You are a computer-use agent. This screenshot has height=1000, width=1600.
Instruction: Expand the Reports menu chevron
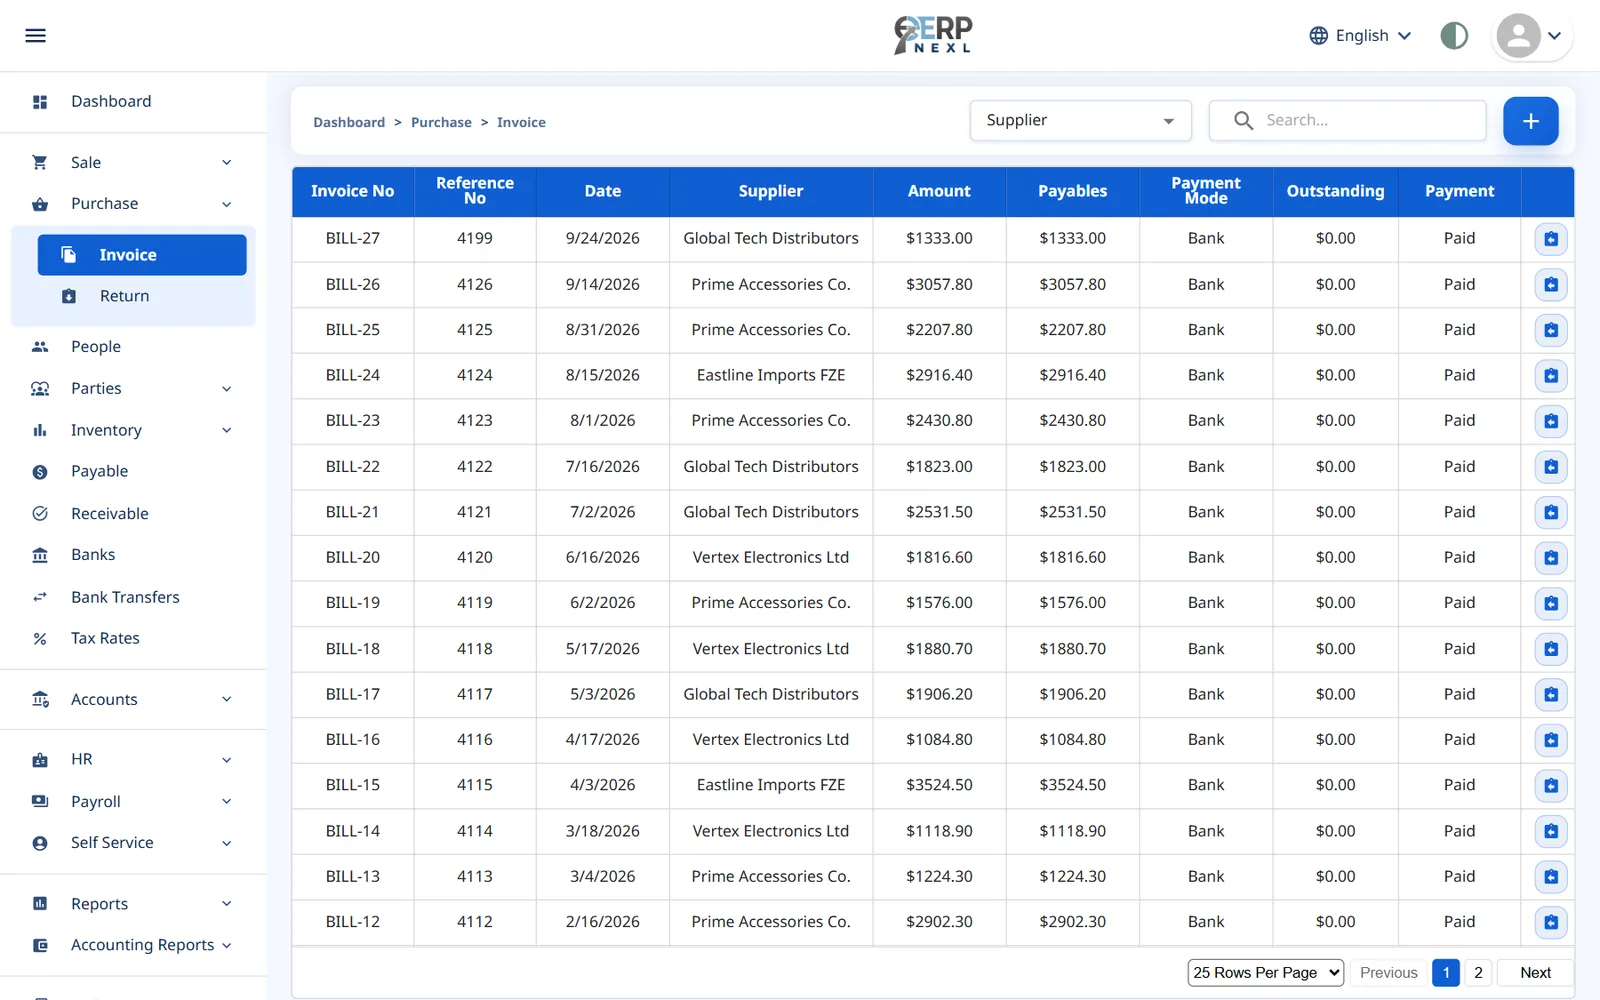pyautogui.click(x=227, y=904)
